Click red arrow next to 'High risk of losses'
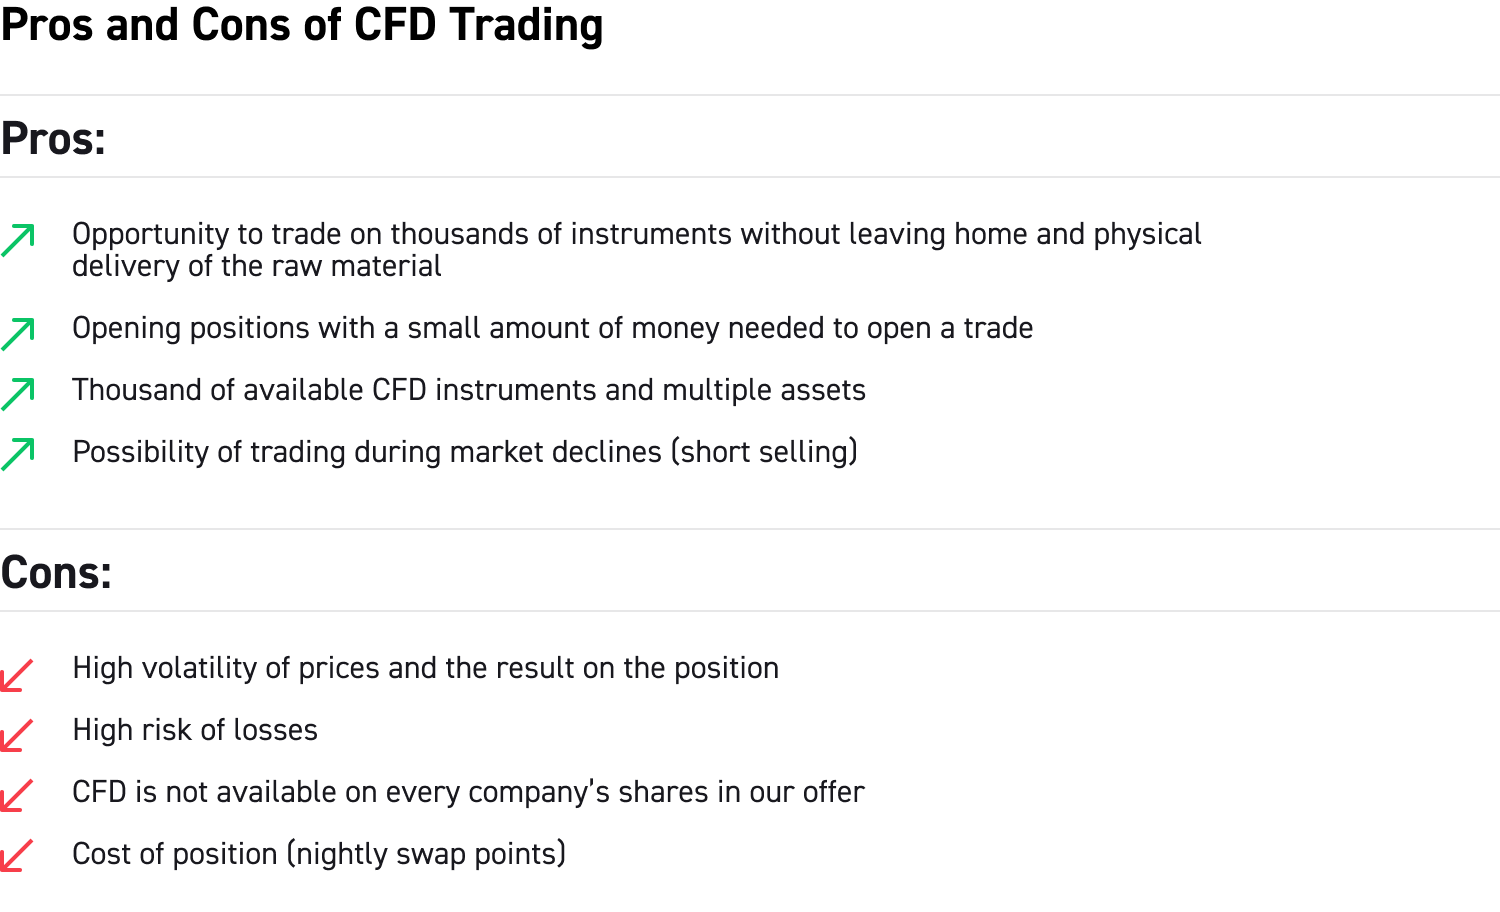This screenshot has width=1500, height=912. click(17, 736)
